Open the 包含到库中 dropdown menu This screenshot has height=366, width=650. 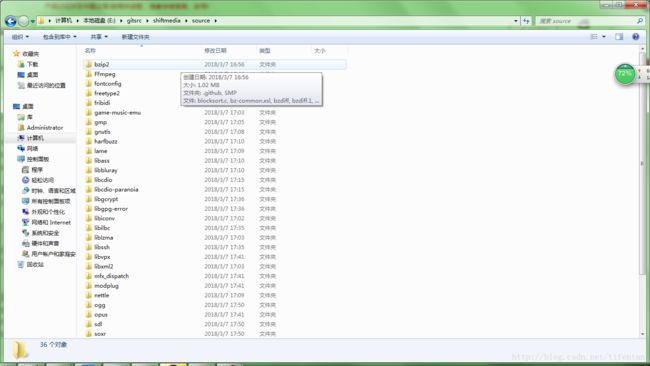[60, 37]
